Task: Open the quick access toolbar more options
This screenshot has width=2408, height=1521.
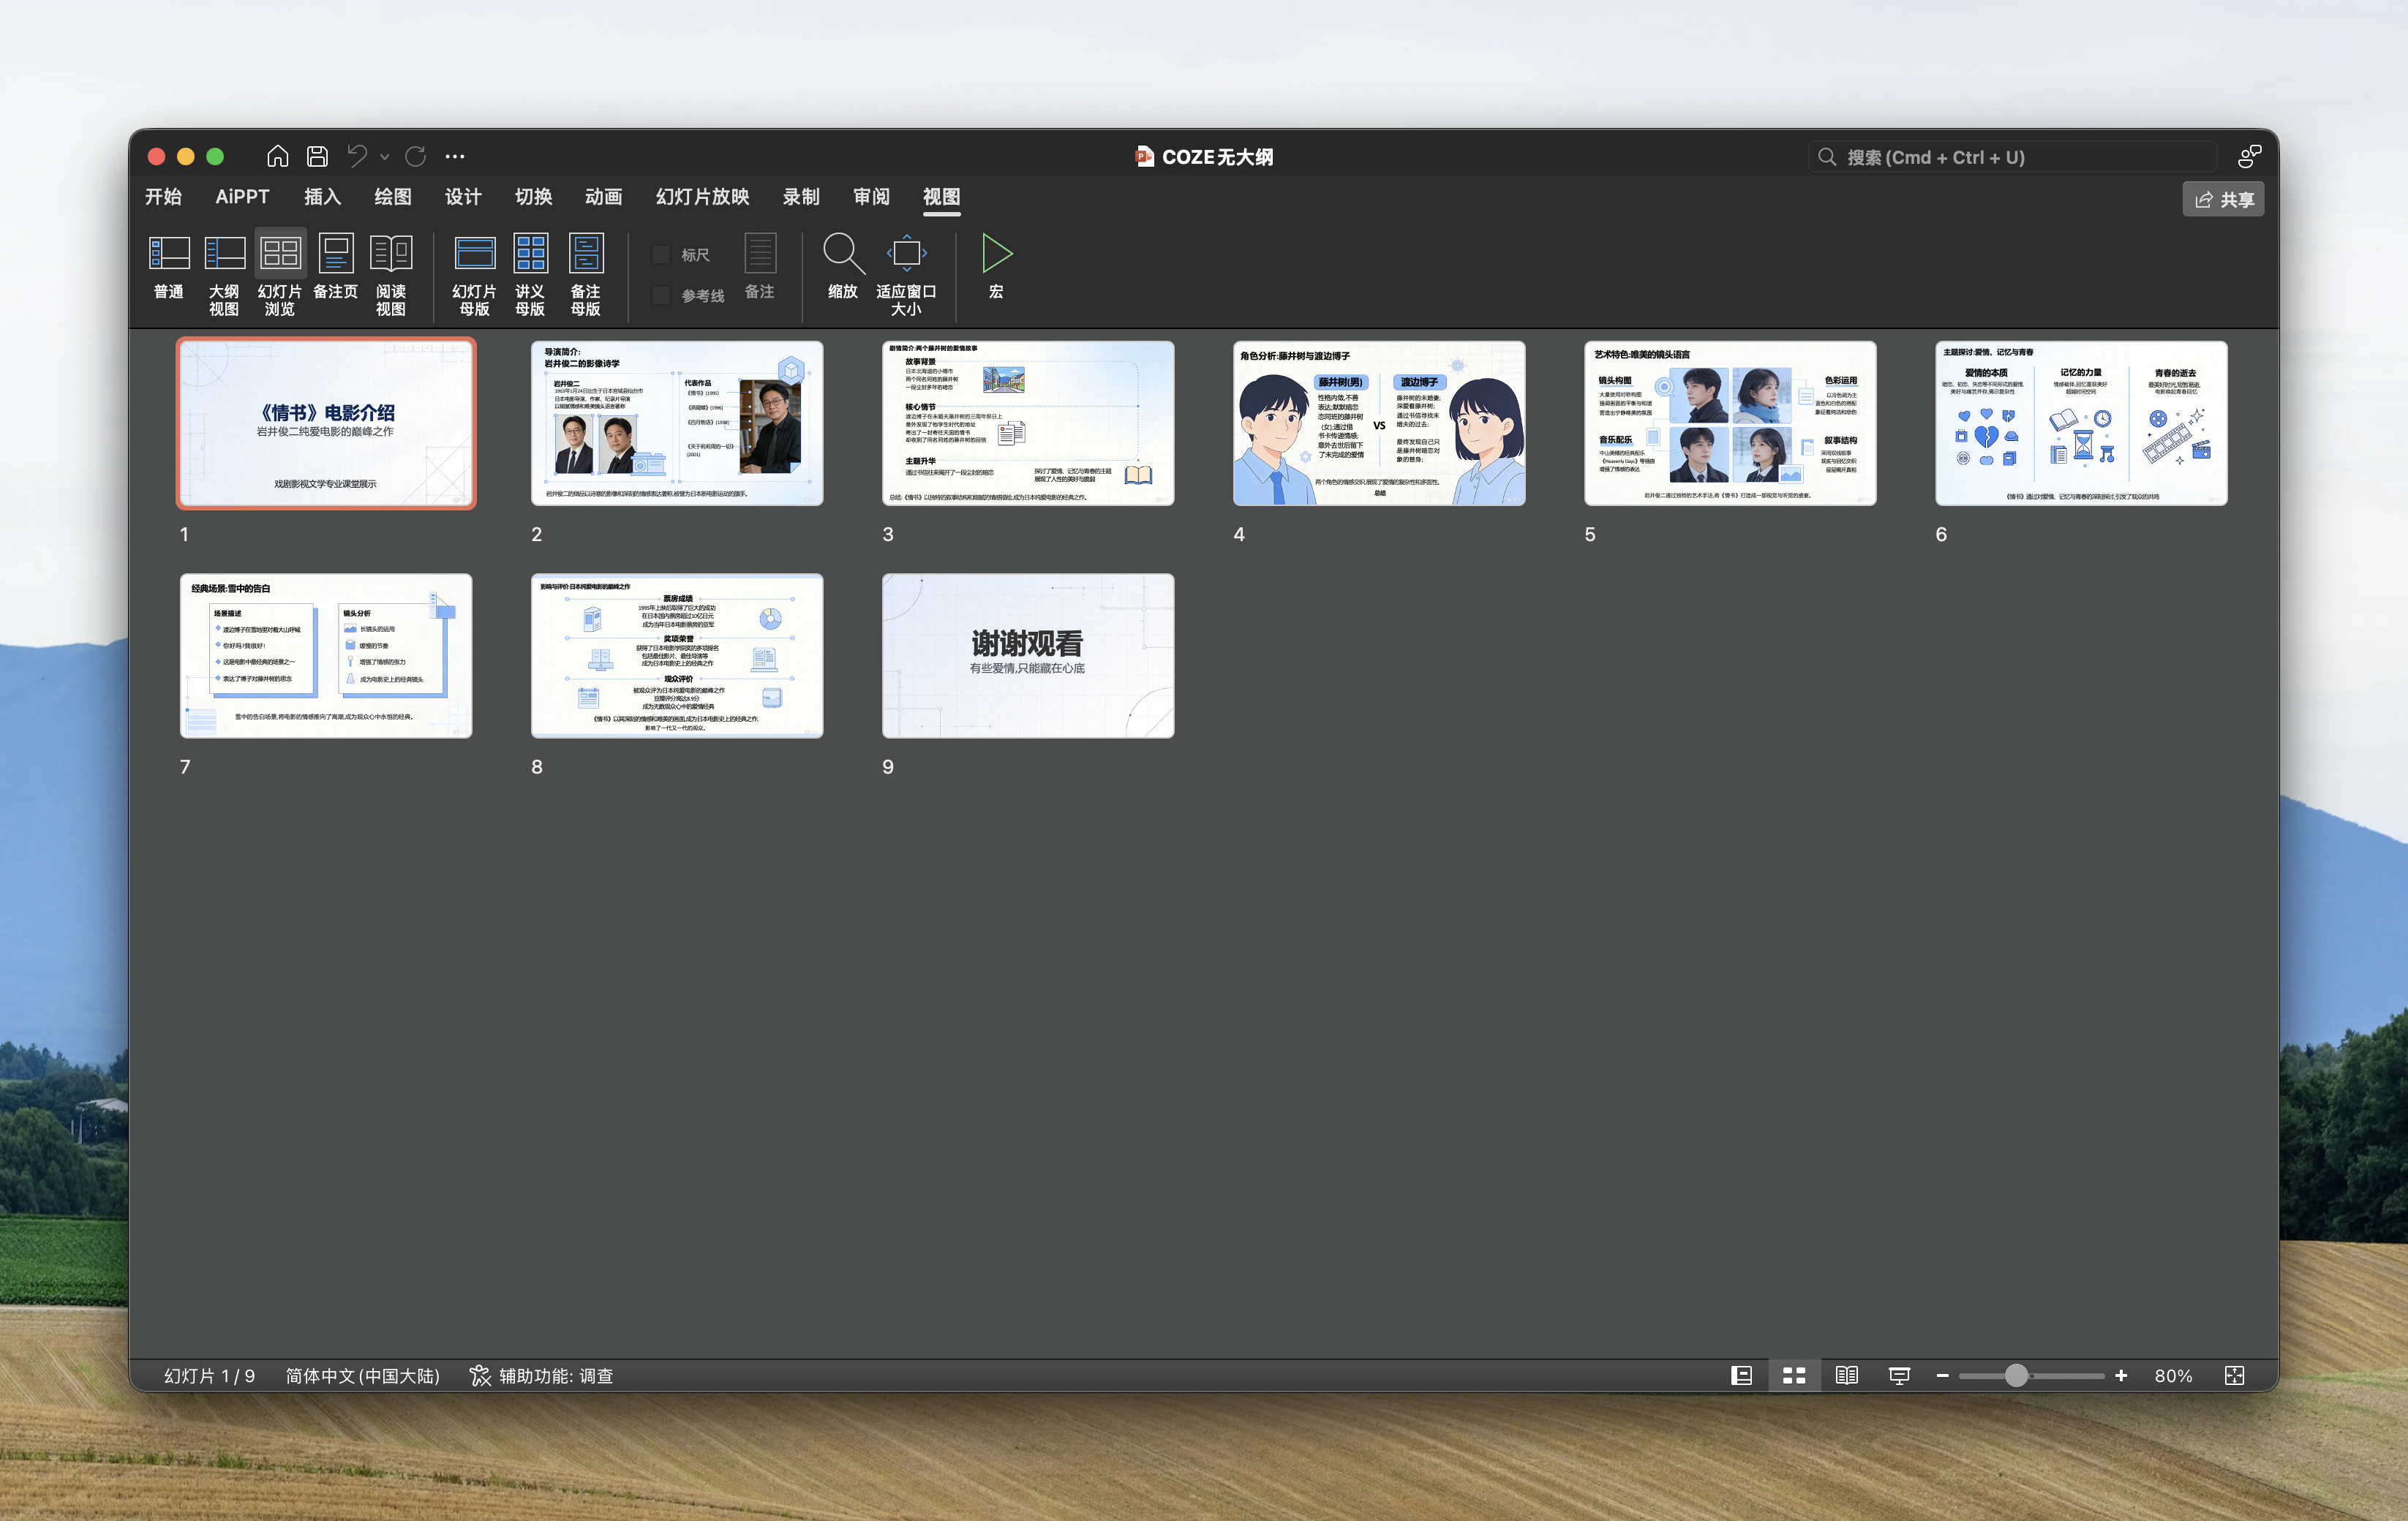Action: click(x=455, y=157)
